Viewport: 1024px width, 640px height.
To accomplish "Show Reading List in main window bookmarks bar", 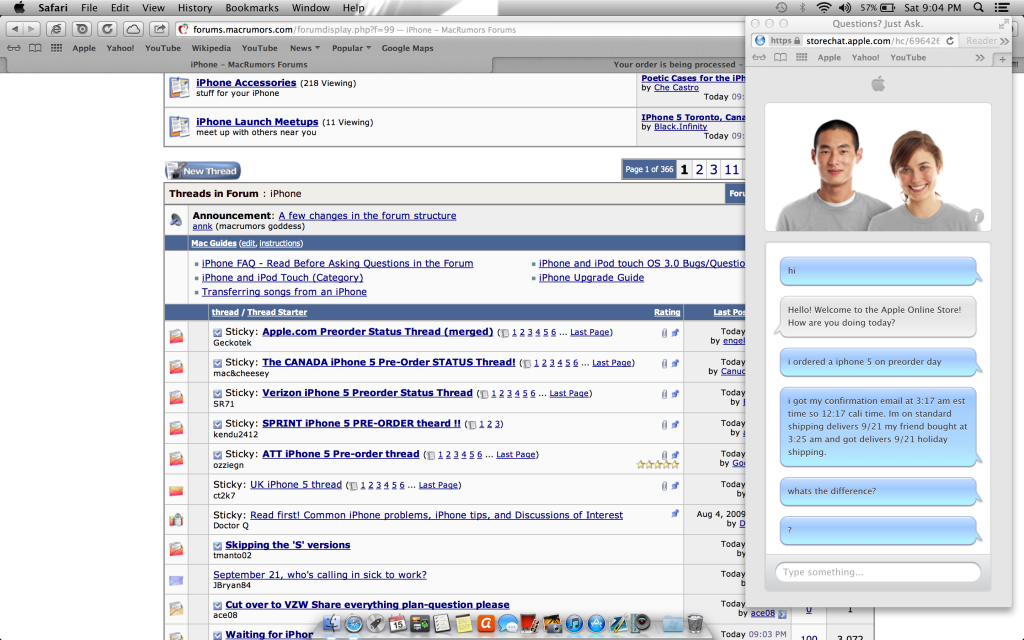I will point(14,48).
